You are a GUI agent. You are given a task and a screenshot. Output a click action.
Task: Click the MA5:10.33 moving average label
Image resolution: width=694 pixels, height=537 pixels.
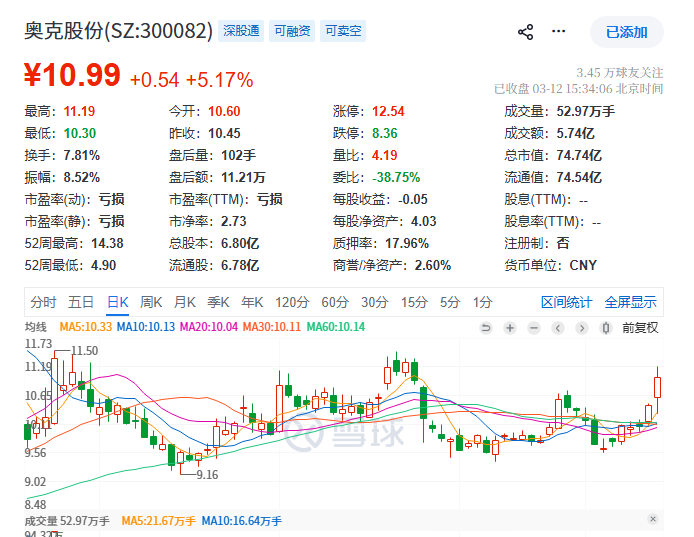pos(86,327)
